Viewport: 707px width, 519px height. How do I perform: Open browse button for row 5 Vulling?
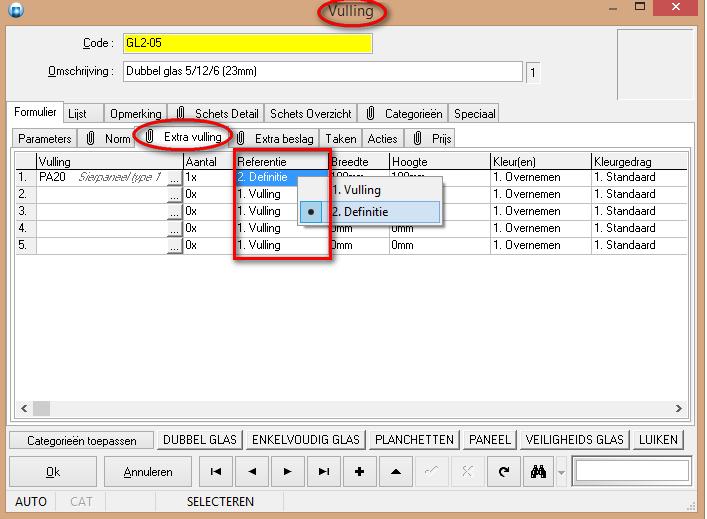point(174,246)
